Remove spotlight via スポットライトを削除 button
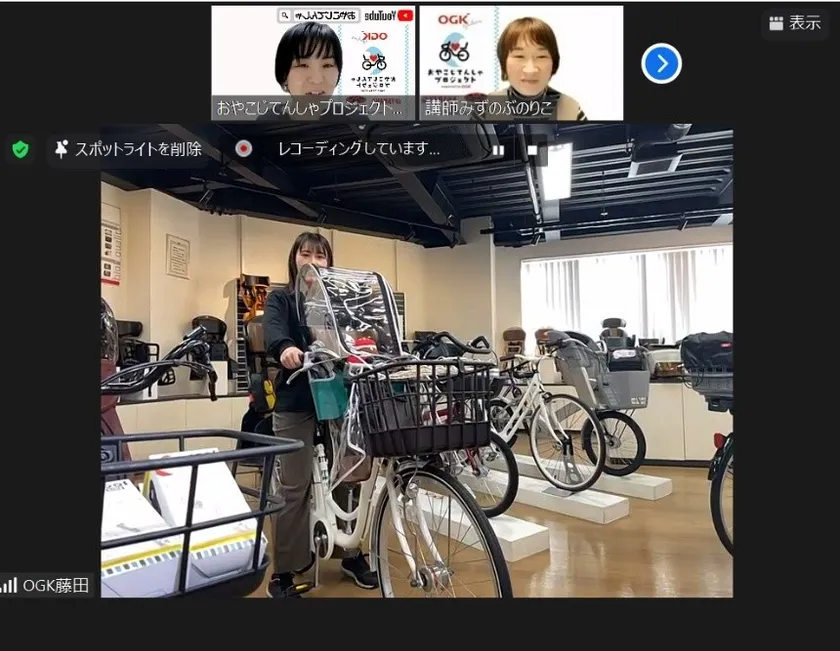840x651 pixels. (129, 149)
